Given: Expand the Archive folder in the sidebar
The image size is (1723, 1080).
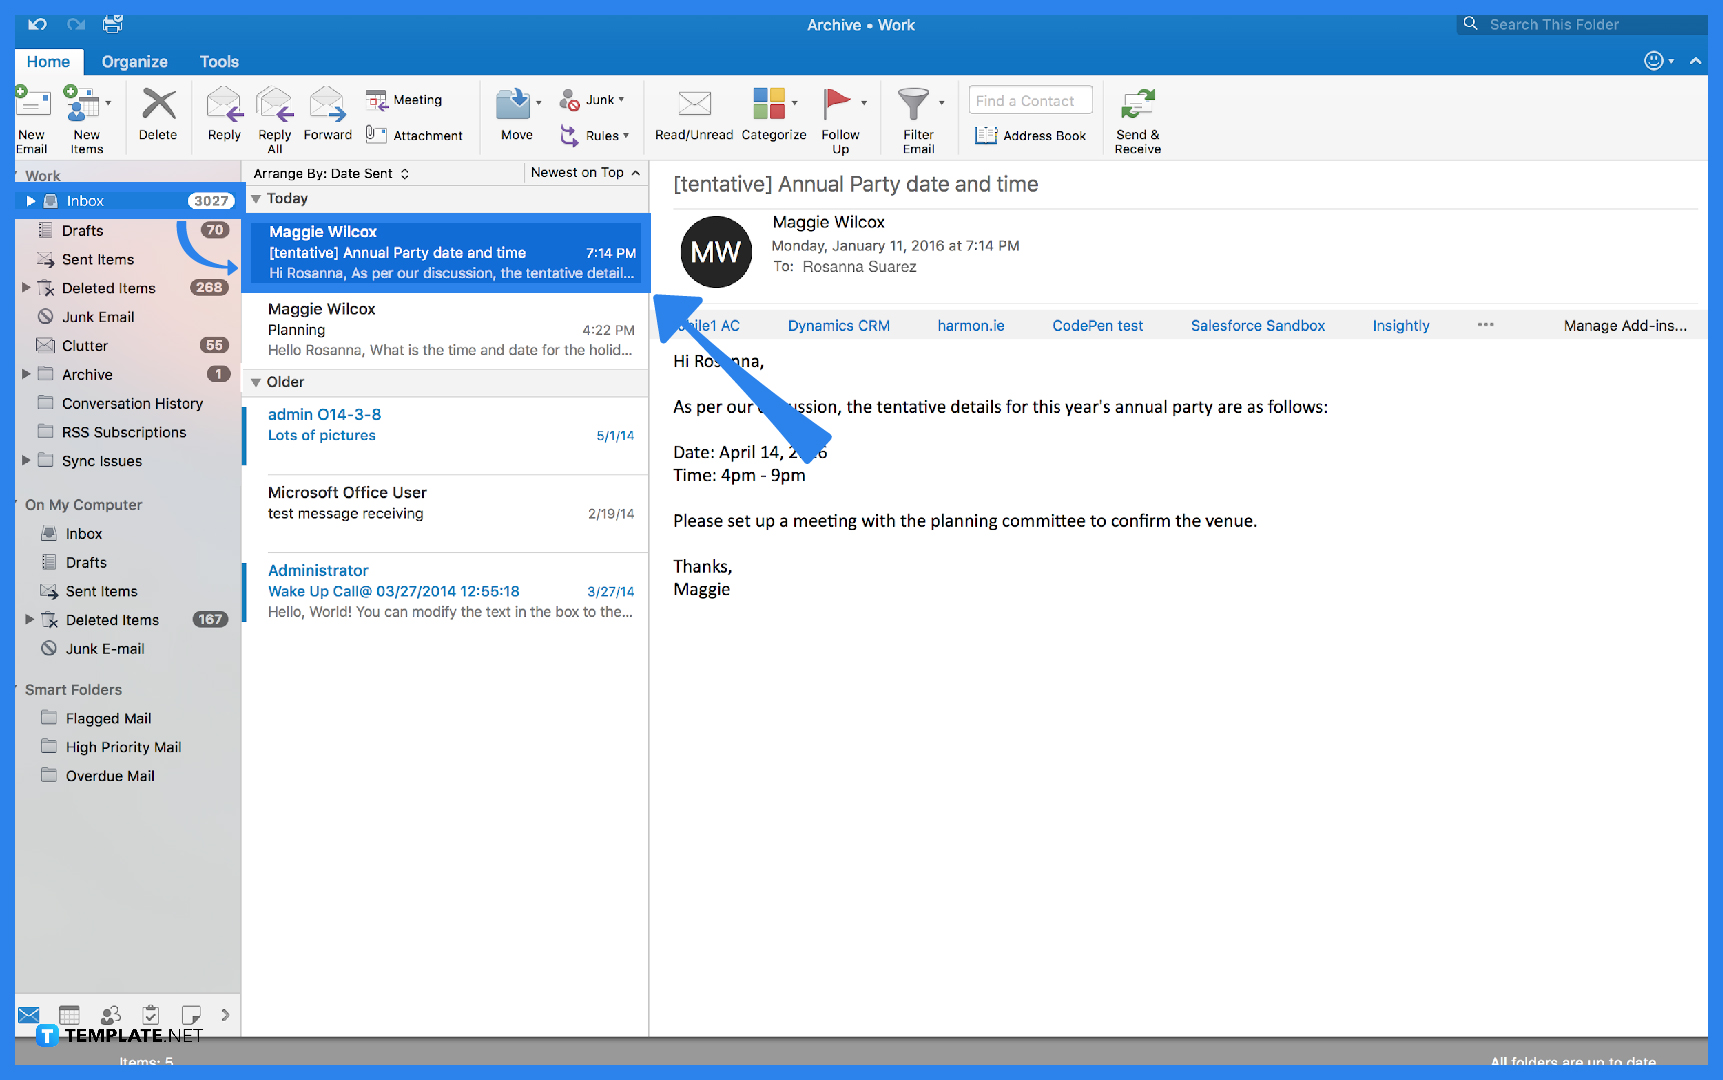Looking at the screenshot, I should point(27,374).
